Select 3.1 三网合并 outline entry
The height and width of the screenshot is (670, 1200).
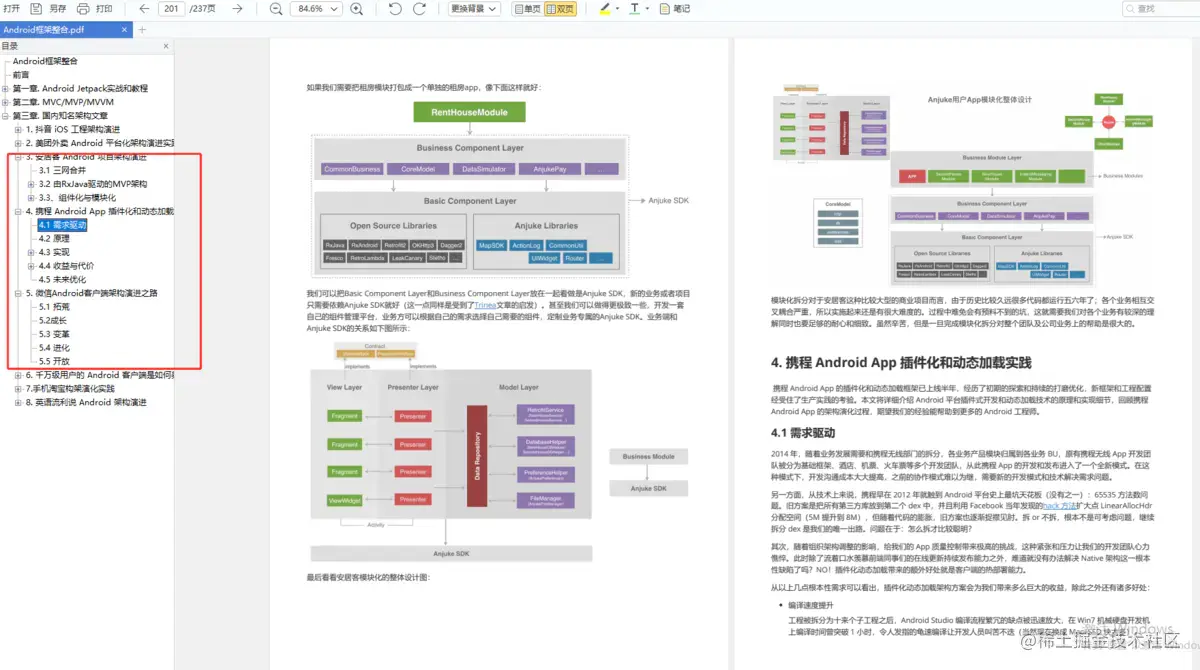[63, 170]
